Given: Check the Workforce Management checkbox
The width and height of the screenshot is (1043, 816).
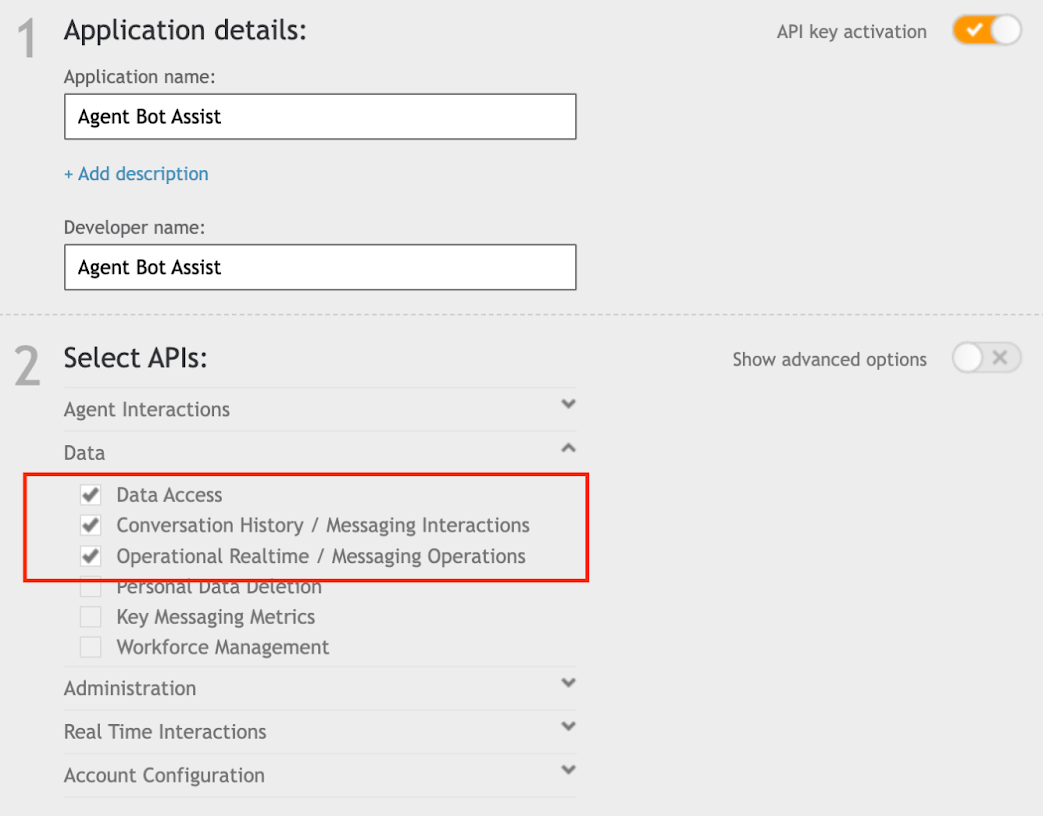Looking at the screenshot, I should tap(90, 647).
